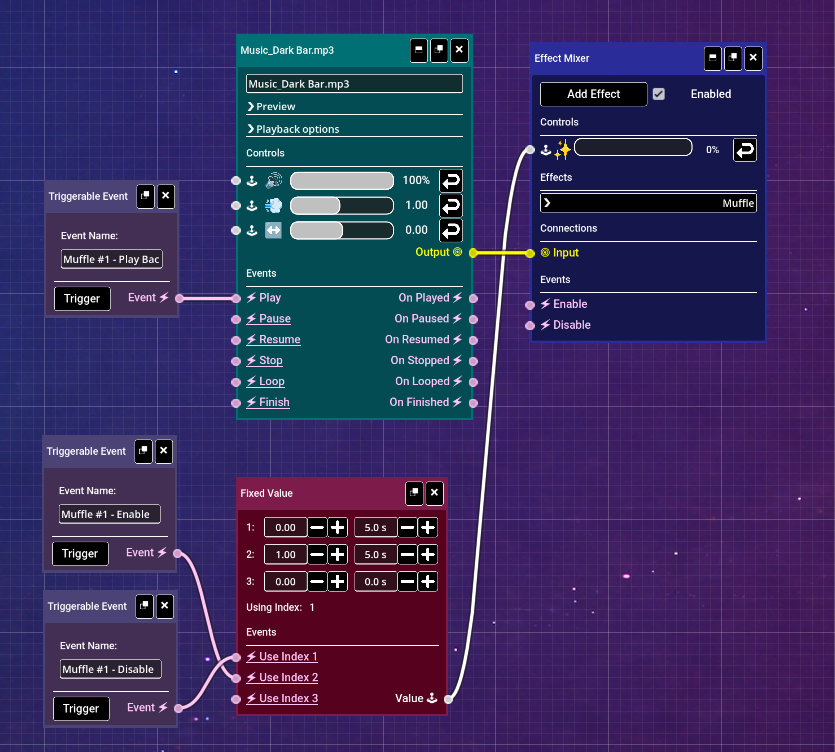The height and width of the screenshot is (752, 835).
Task: Click the pitch wind icon in Controls
Action: [x=274, y=205]
